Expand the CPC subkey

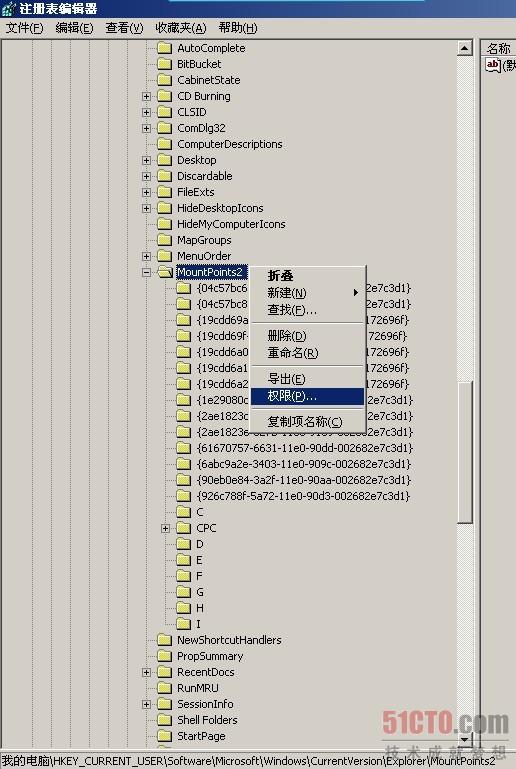pyautogui.click(x=165, y=528)
